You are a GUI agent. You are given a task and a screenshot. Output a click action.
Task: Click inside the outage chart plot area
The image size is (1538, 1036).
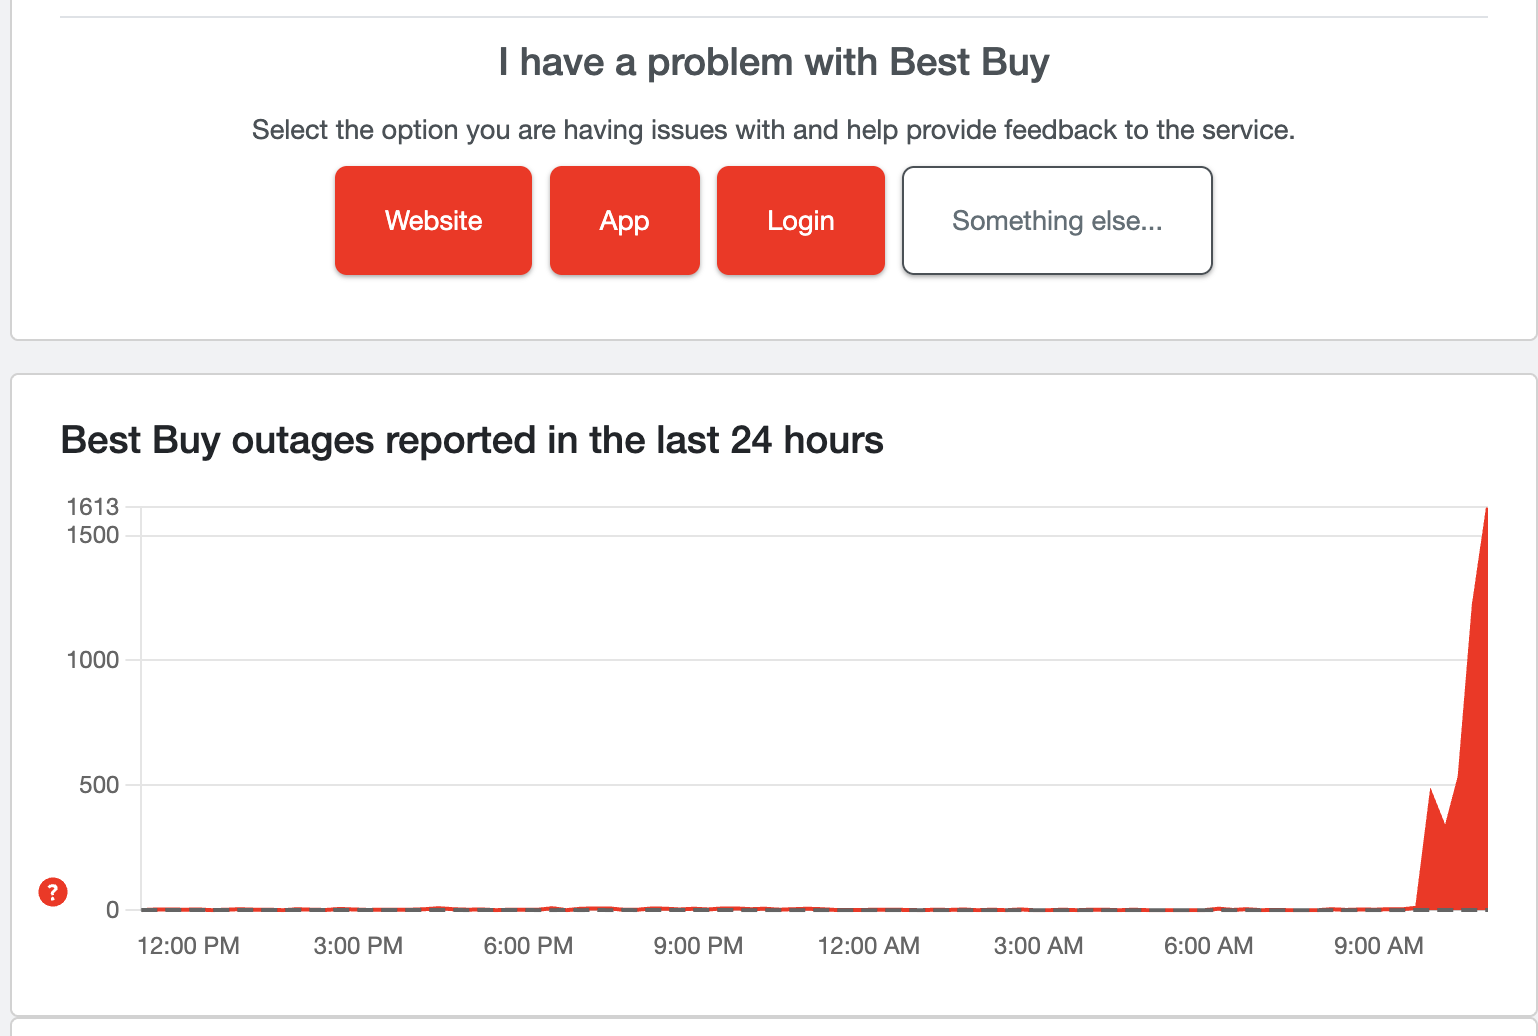tap(700, 700)
